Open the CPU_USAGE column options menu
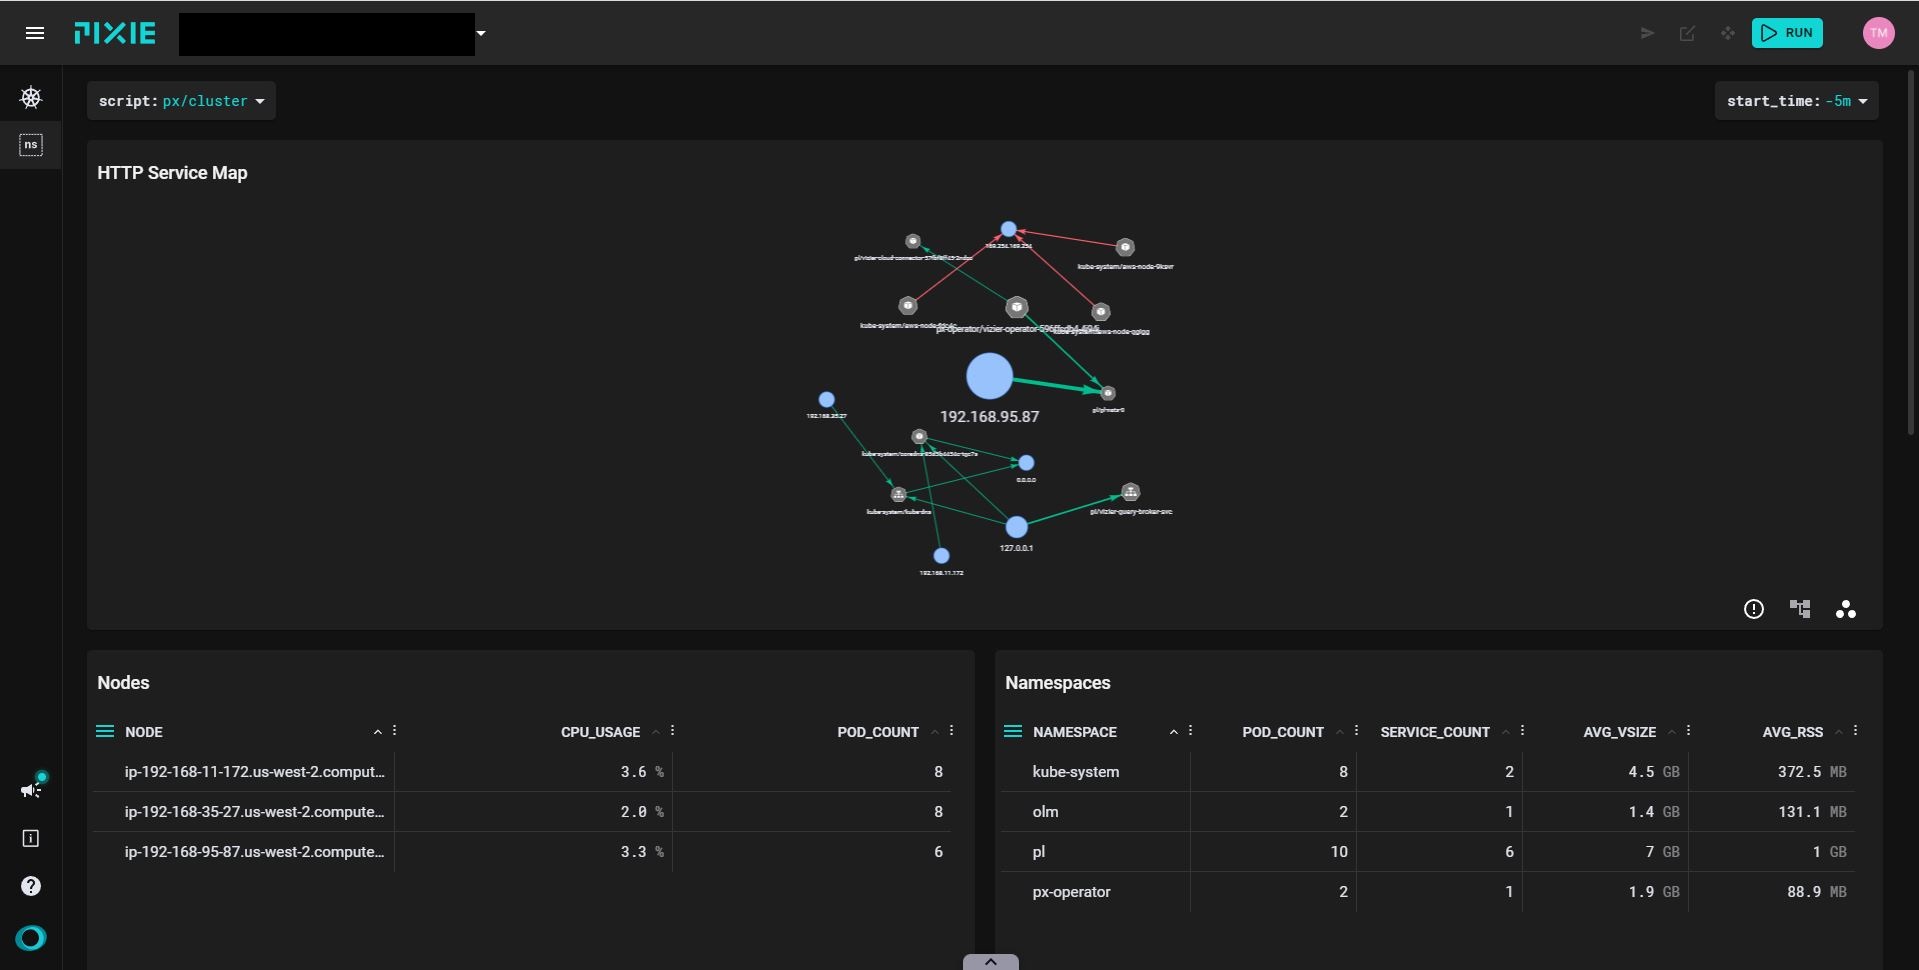The height and width of the screenshot is (970, 1919). 673,731
